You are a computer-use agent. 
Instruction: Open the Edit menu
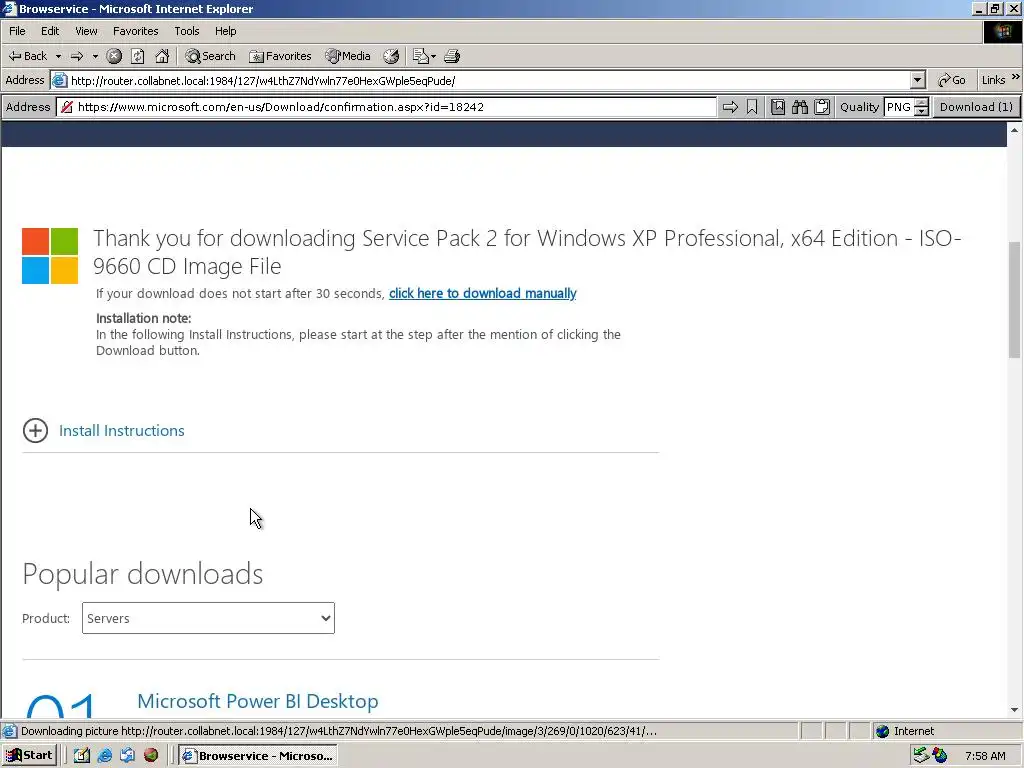(x=50, y=31)
